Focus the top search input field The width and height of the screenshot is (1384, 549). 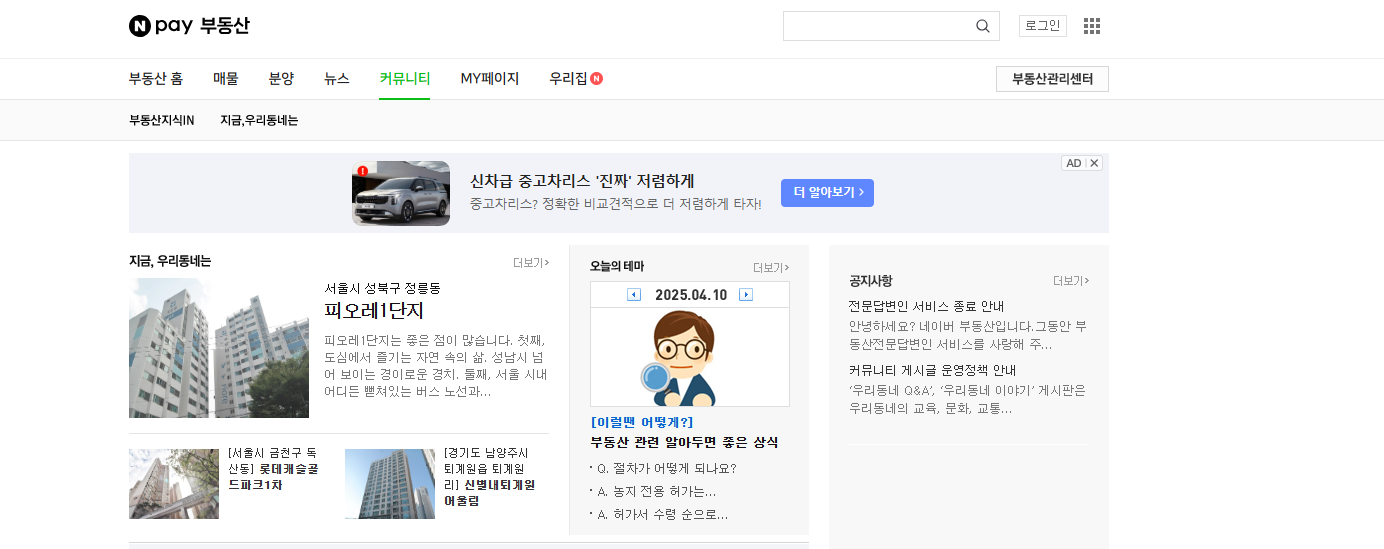coord(879,26)
